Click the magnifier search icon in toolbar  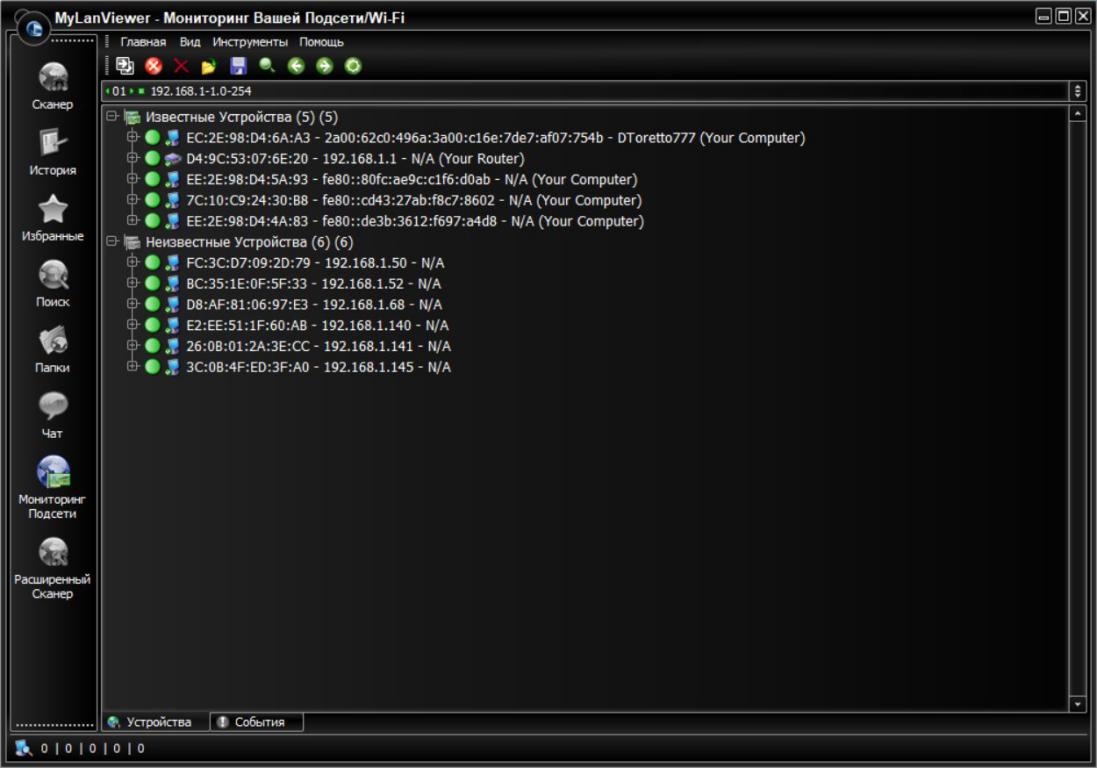pyautogui.click(x=267, y=66)
